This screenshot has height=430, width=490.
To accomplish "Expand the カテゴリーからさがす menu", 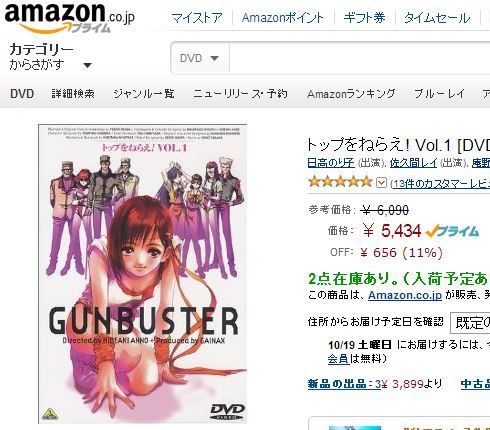I will pos(50,57).
